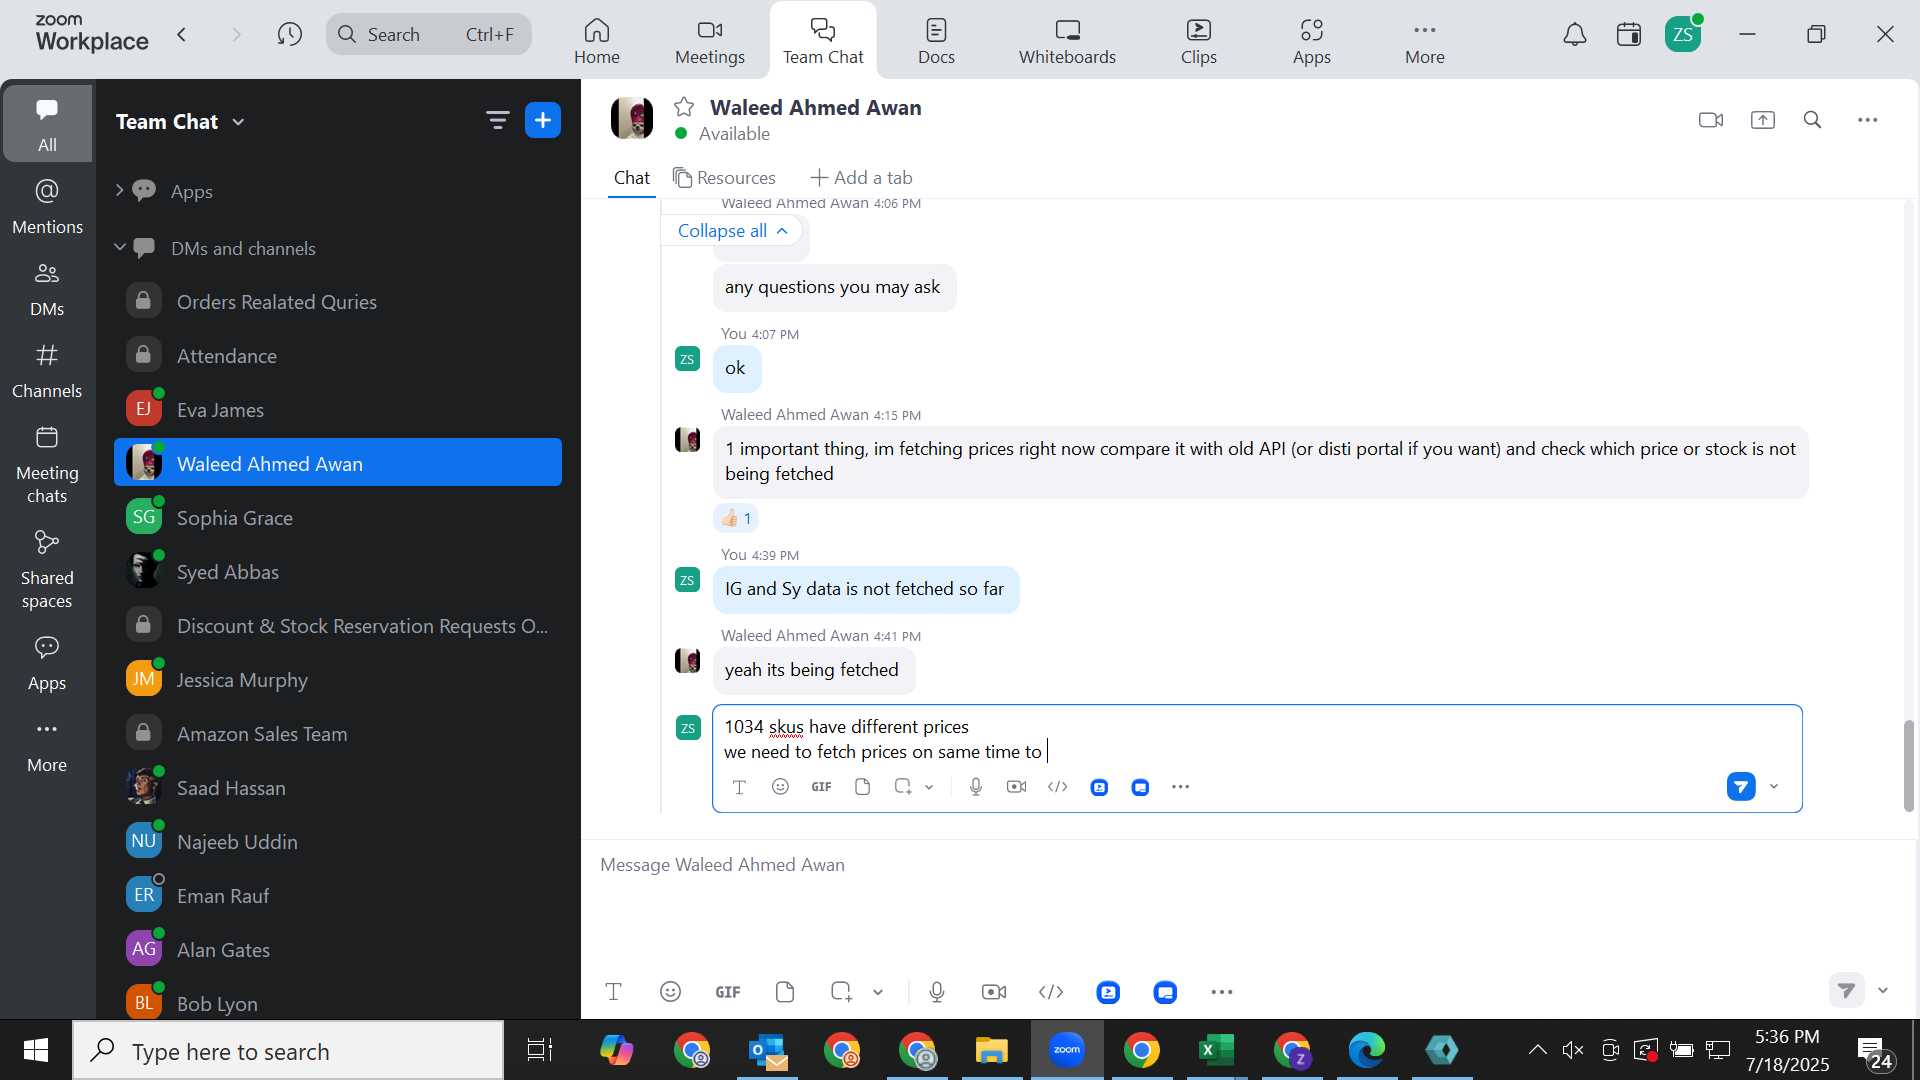The image size is (1920, 1080).
Task: Toggle formatting in bottom message toolbar
Action: click(614, 992)
